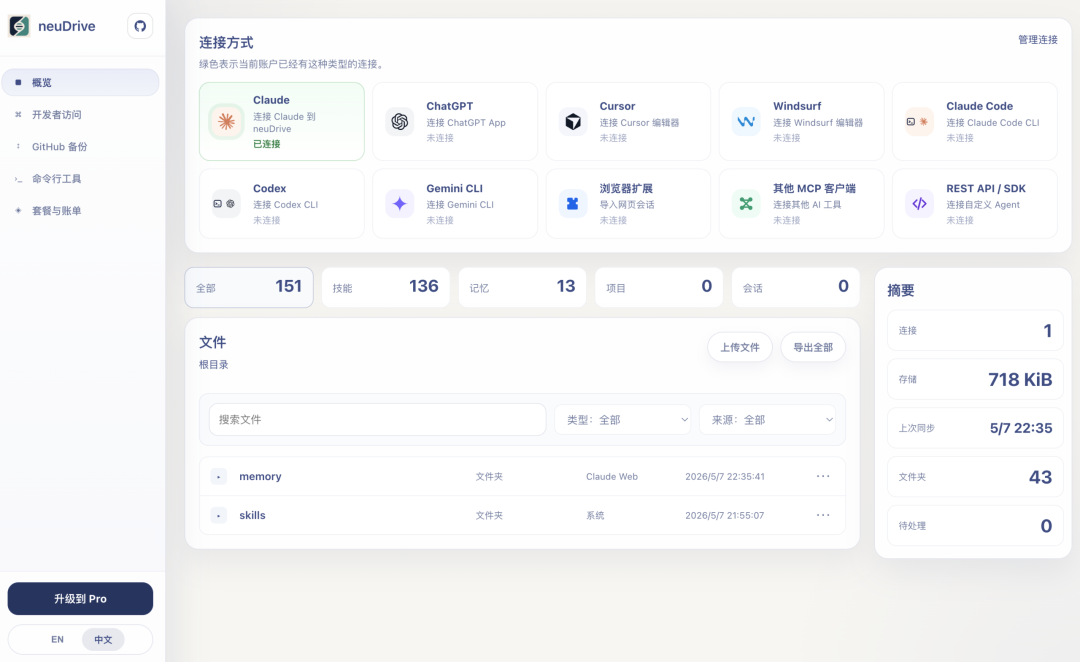Image resolution: width=1080 pixels, height=662 pixels.
Task: Filter files by 全部 151 tab
Action: pyautogui.click(x=249, y=287)
